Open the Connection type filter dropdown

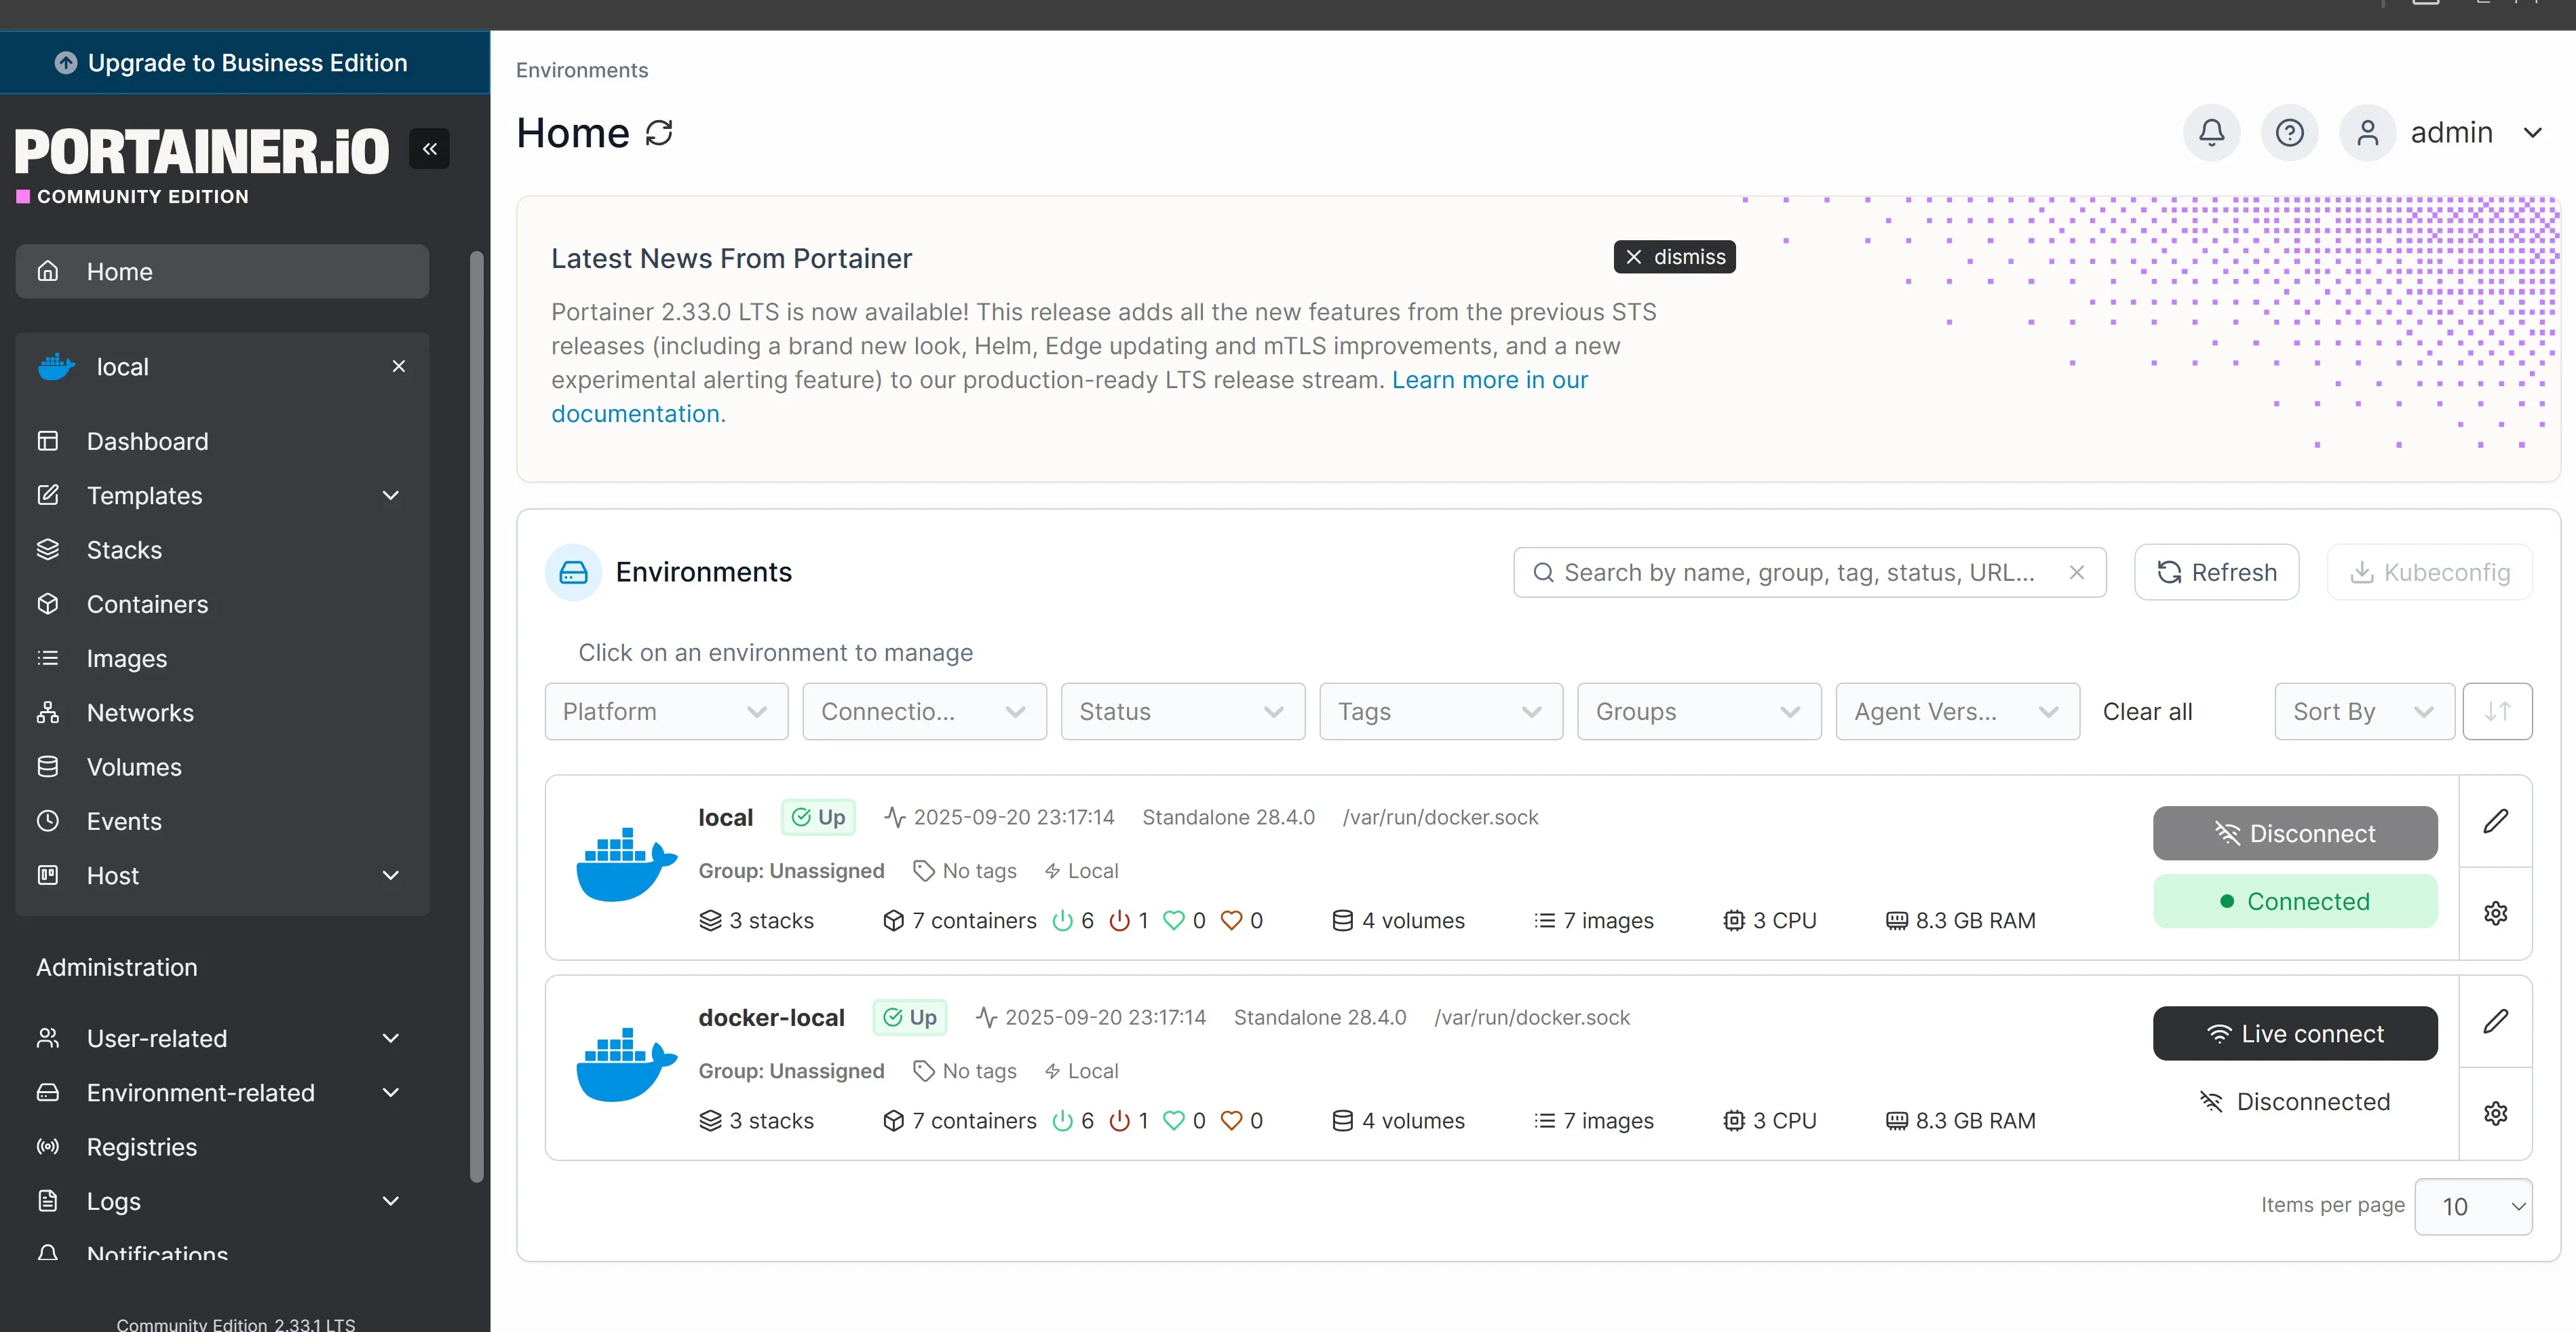click(924, 712)
